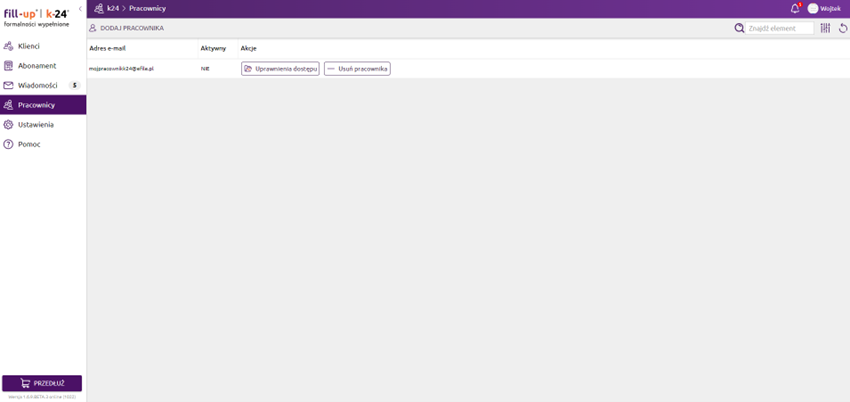Click the Wojtek user avatar
This screenshot has height=402, width=850.
click(813, 8)
